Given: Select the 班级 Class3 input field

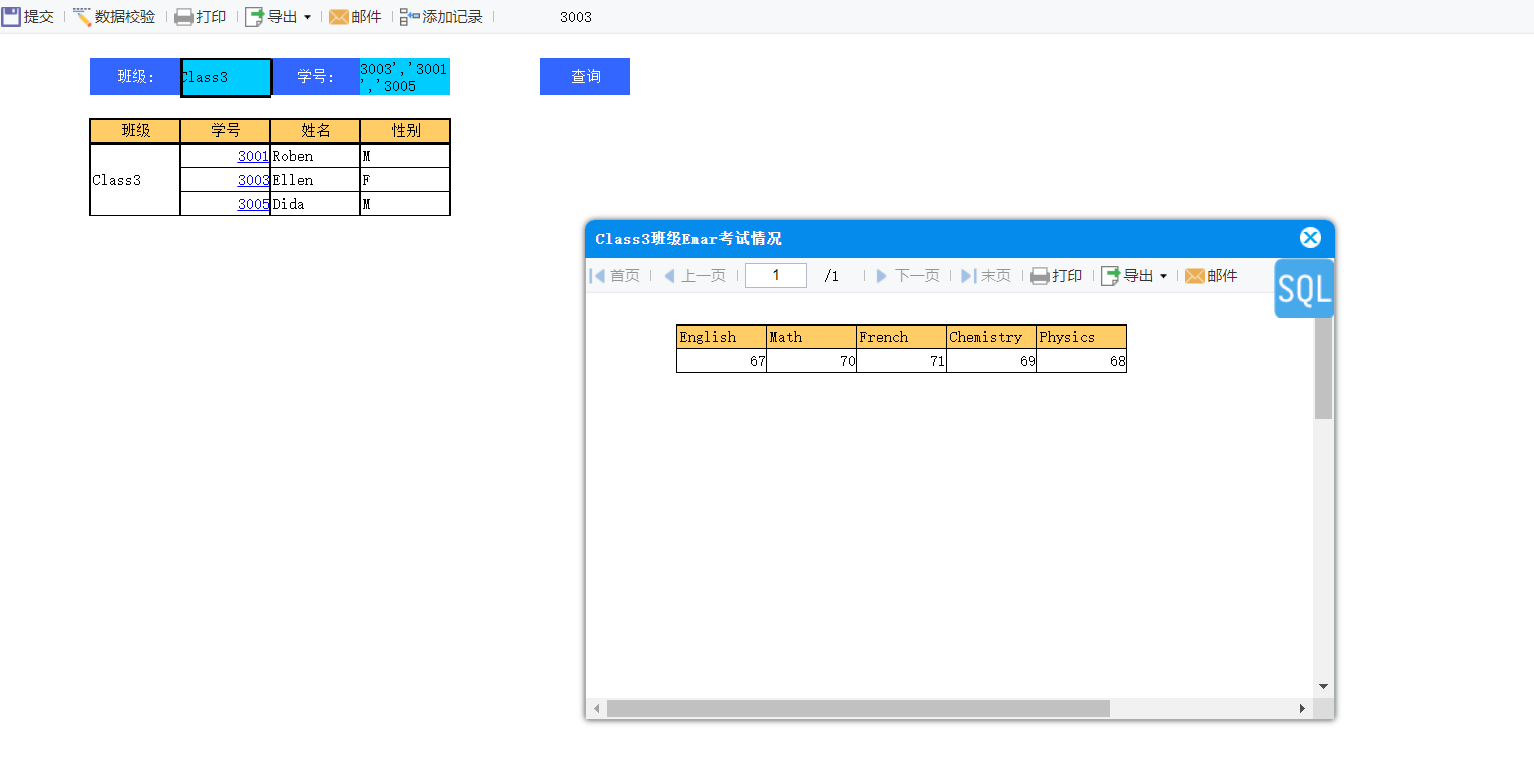Looking at the screenshot, I should point(226,77).
